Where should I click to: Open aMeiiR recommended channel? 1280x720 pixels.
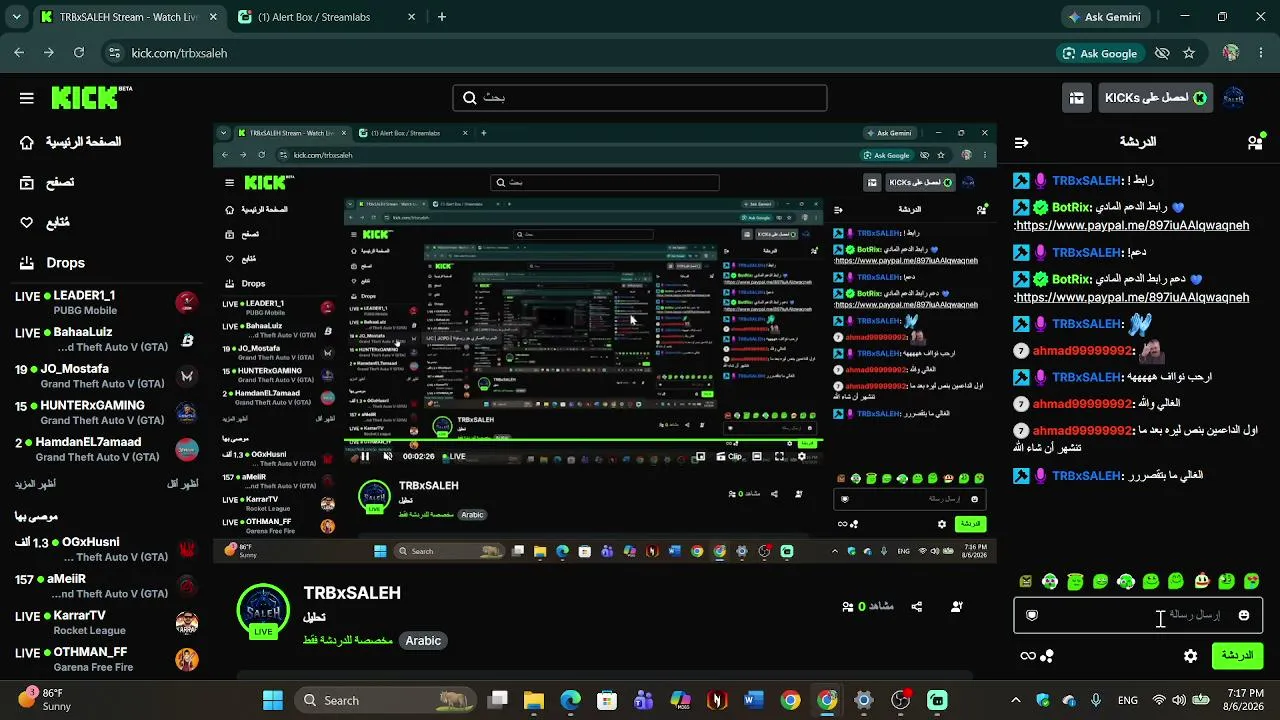click(x=105, y=586)
